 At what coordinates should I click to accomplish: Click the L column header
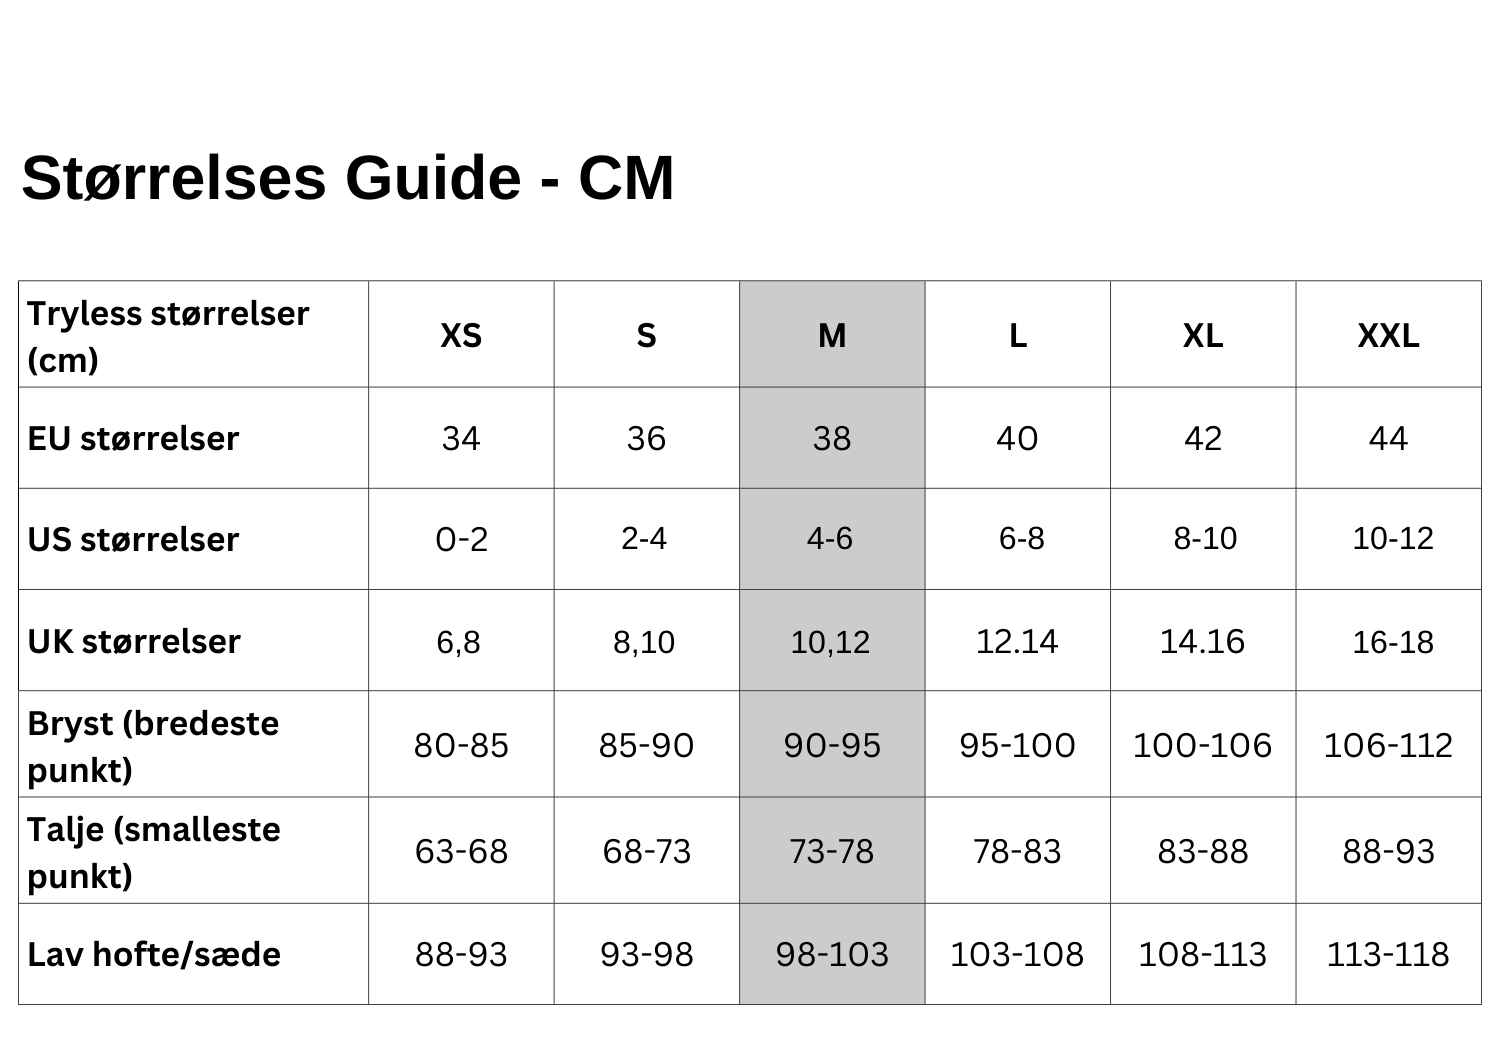(x=1017, y=335)
